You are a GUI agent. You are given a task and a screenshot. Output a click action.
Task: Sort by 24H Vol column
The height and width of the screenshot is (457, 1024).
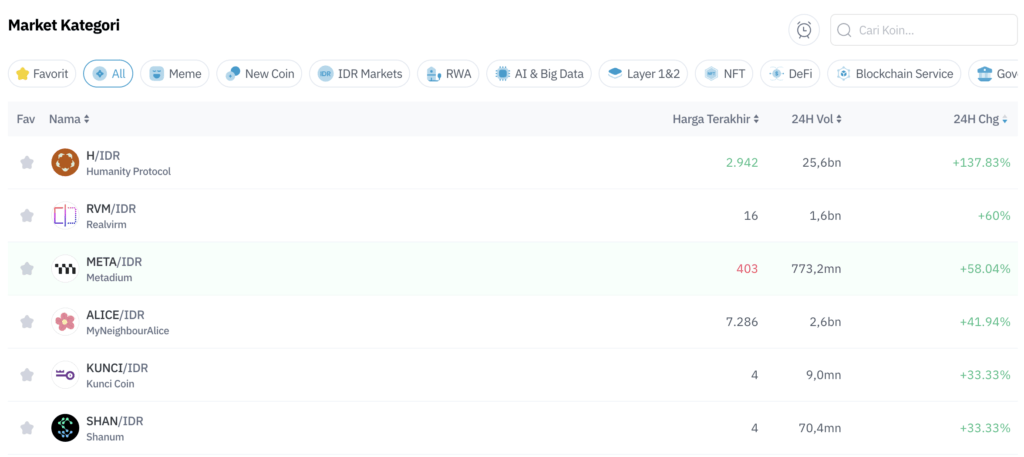816,119
